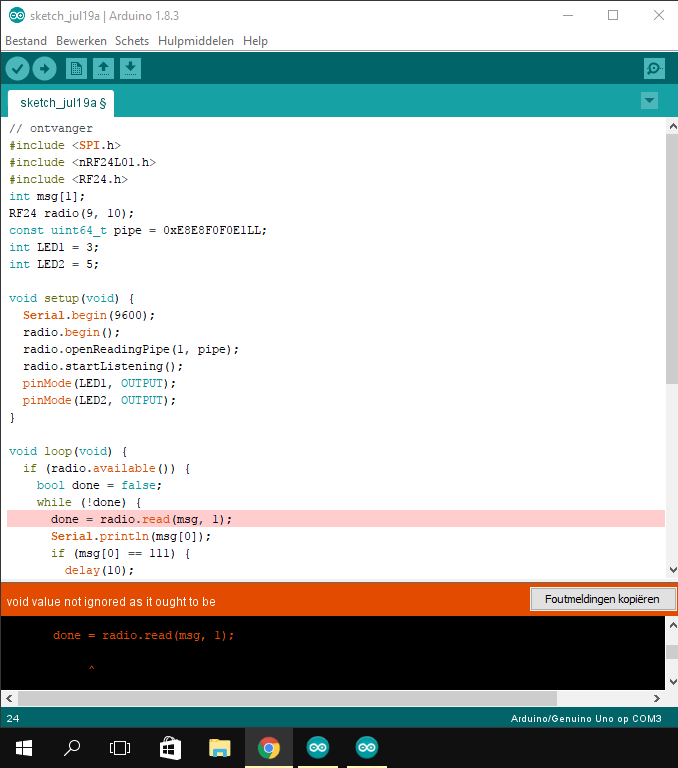Open Task View from the taskbar
Image resolution: width=678 pixels, height=768 pixels.
click(120, 747)
